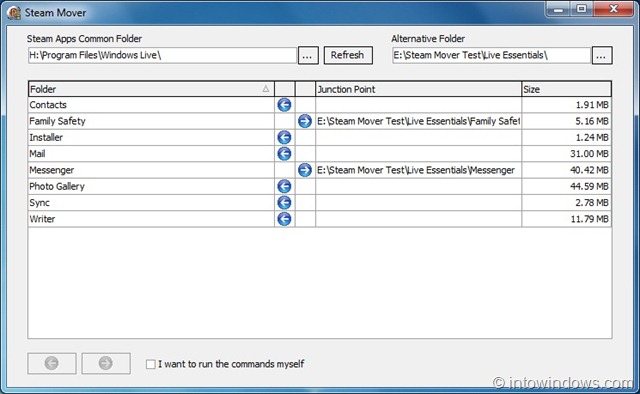Image resolution: width=640 pixels, height=394 pixels.
Task: Click the left arrow icon in Writer row
Action: pyautogui.click(x=284, y=219)
